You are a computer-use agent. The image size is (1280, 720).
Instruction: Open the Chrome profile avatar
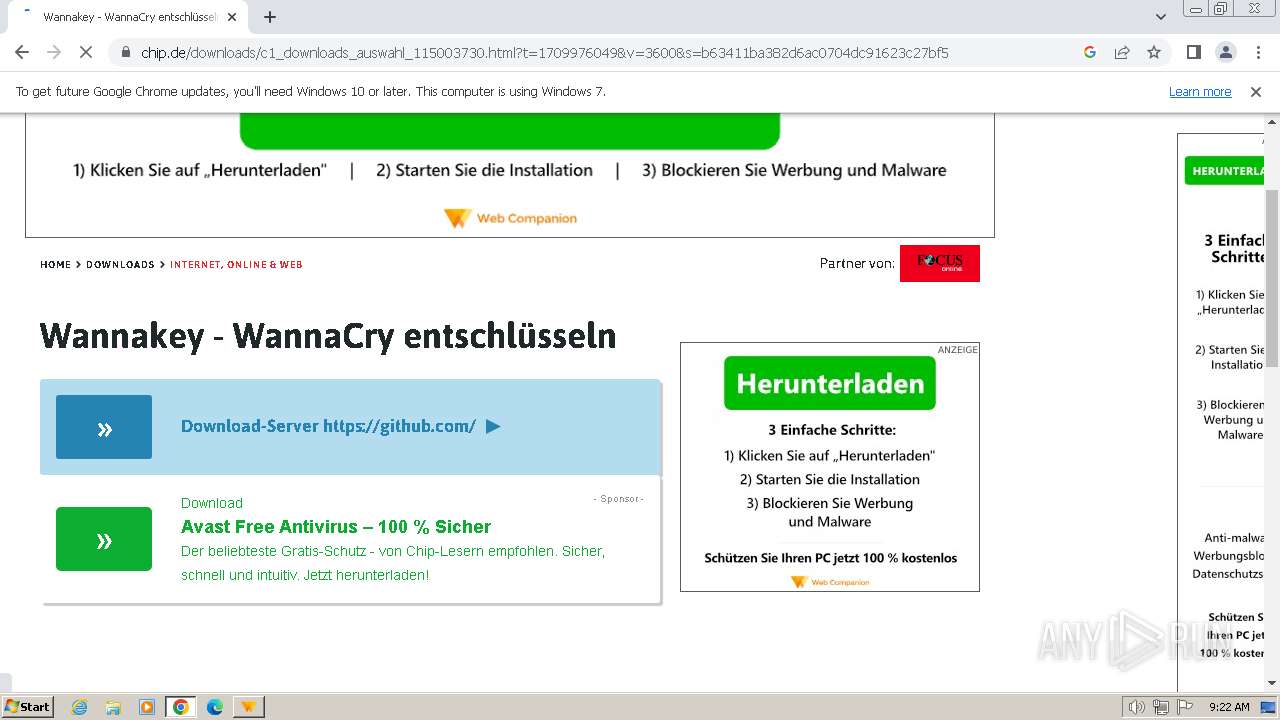pyautogui.click(x=1225, y=52)
